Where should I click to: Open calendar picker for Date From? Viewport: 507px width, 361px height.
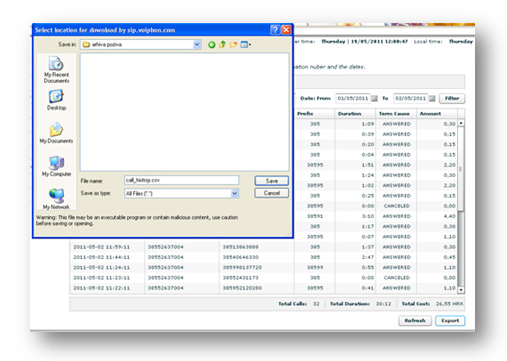(x=374, y=98)
